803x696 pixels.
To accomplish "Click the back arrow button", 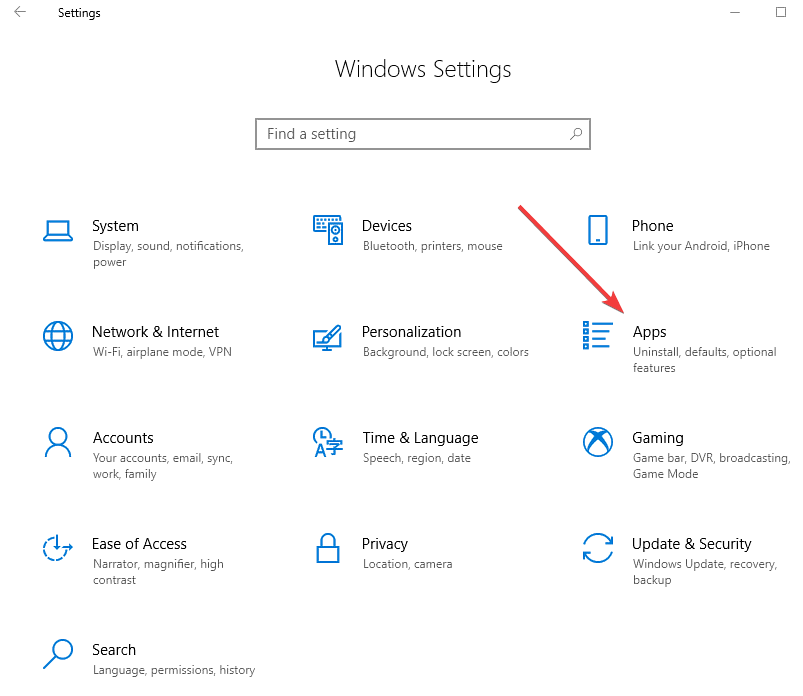I will point(20,12).
